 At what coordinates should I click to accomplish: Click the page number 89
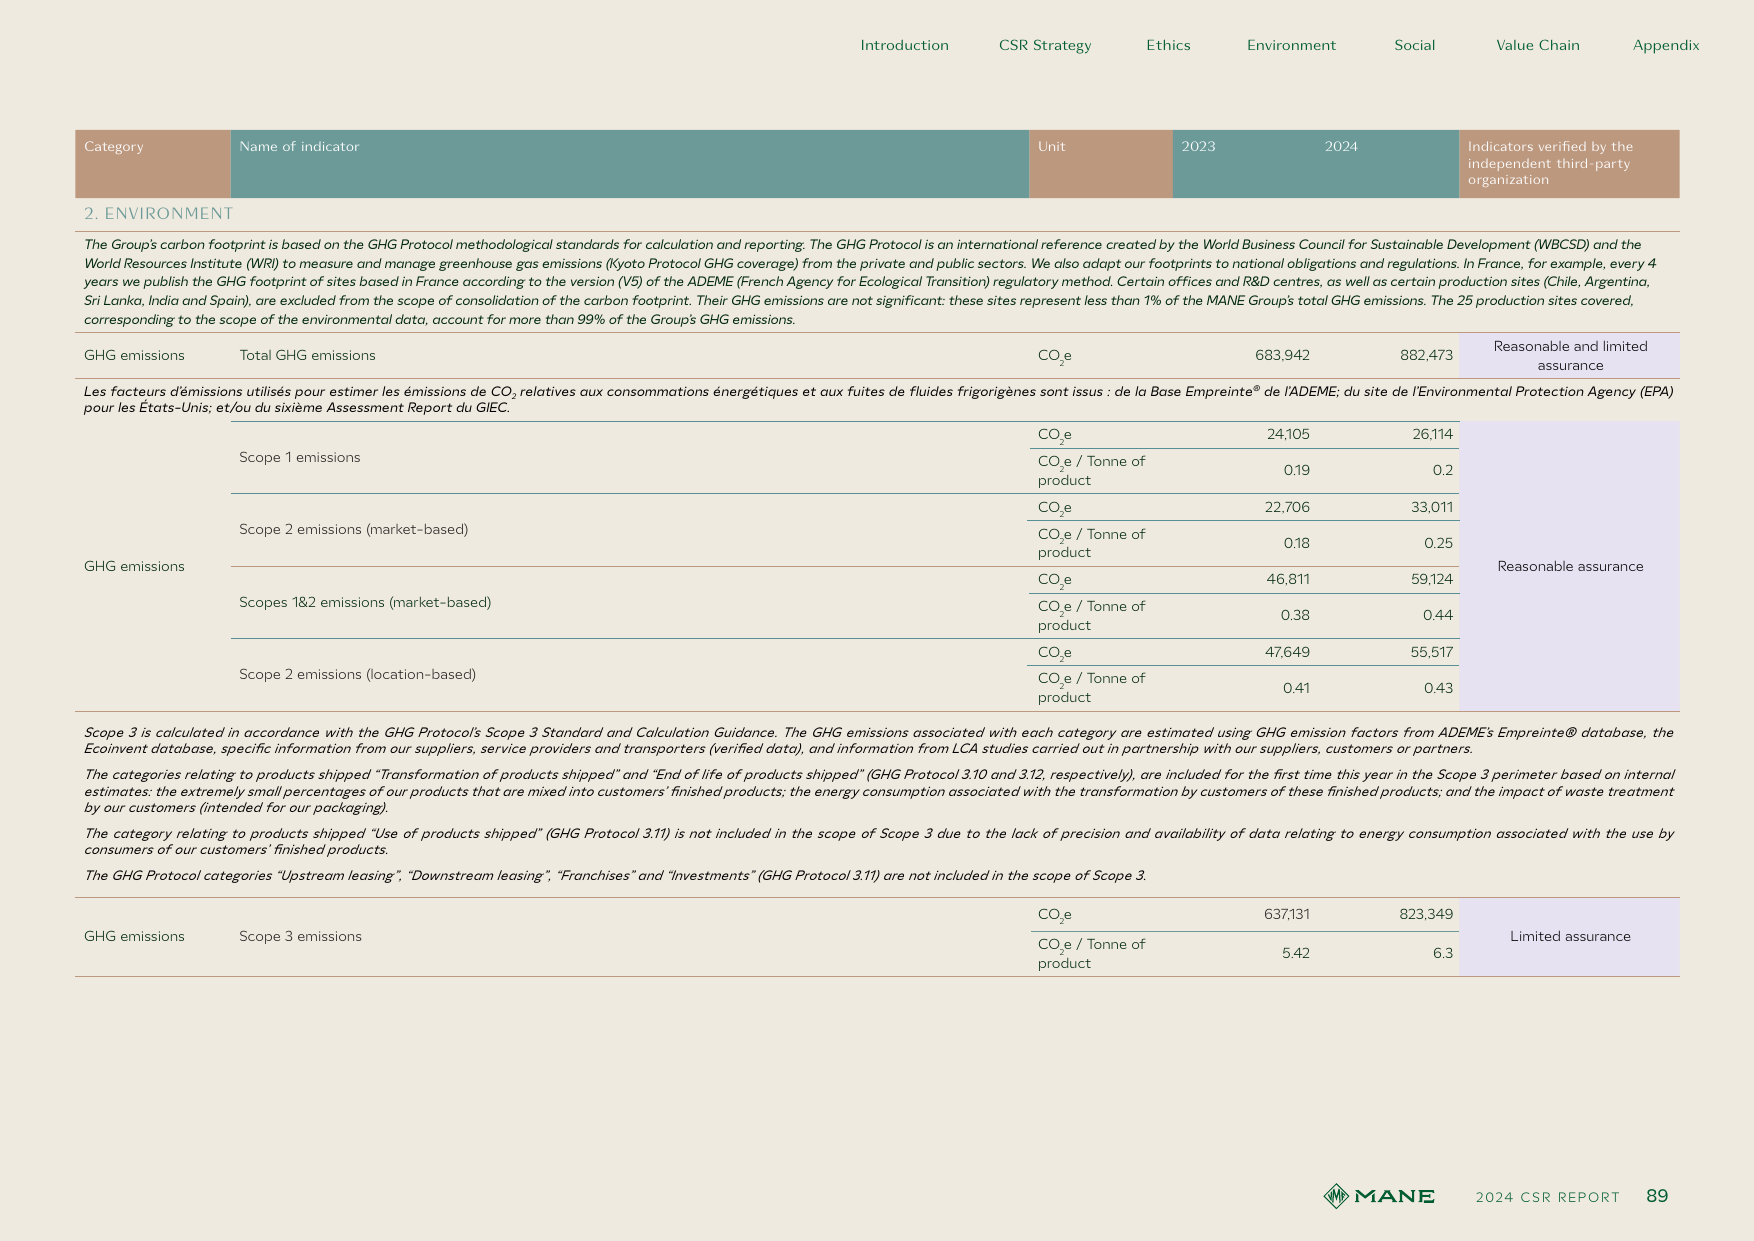tap(1657, 1196)
